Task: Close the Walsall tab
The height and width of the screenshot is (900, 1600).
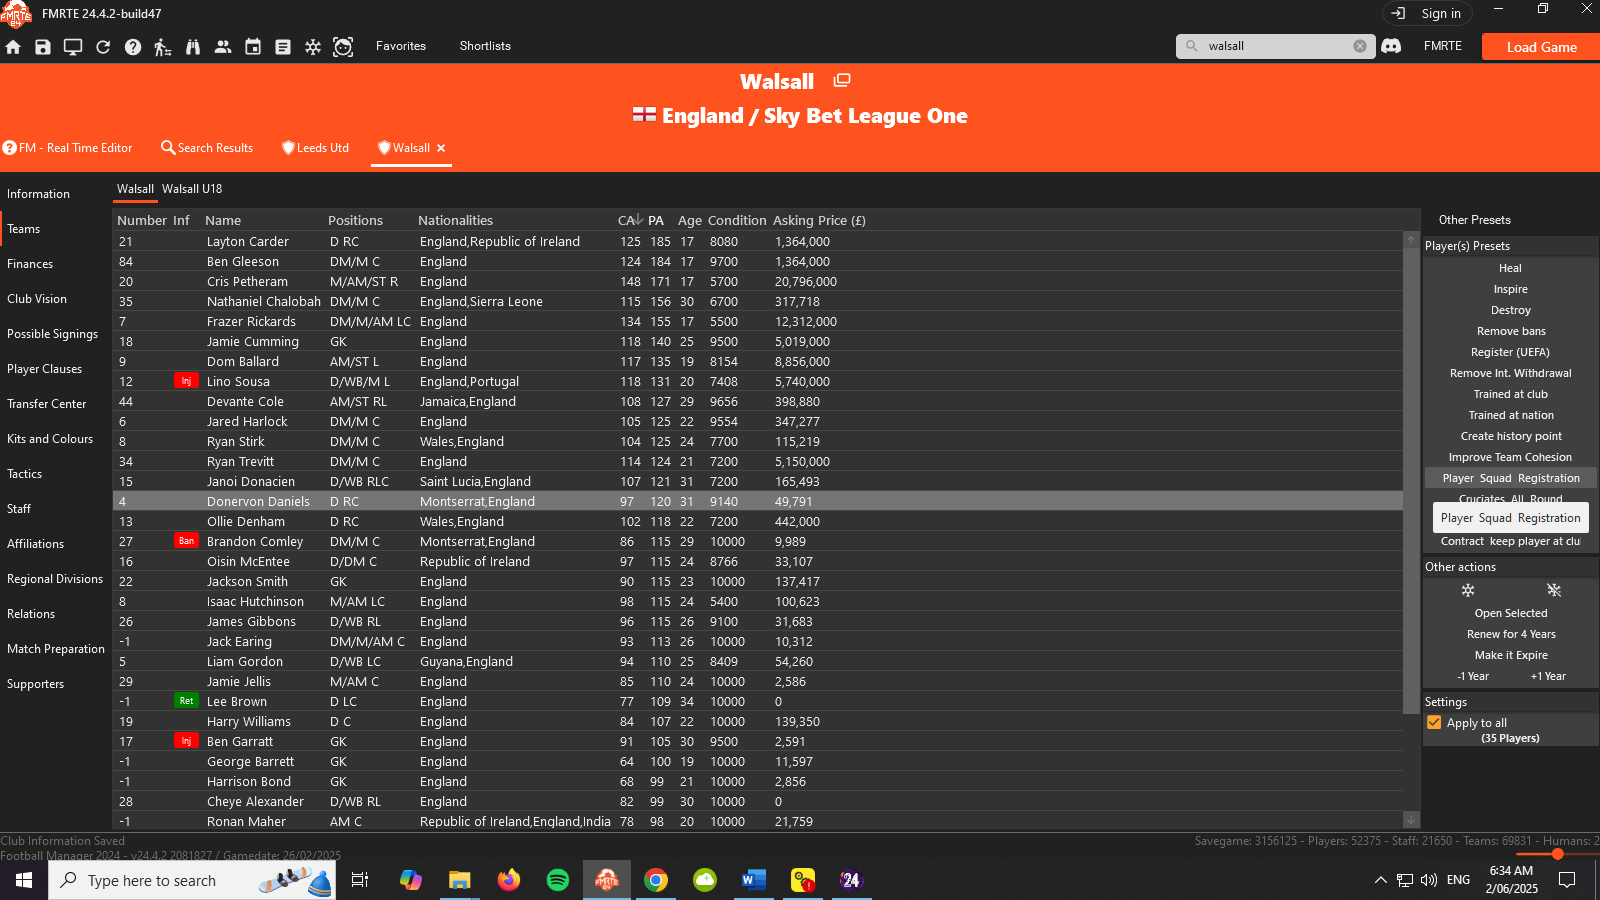Action: coord(441,148)
